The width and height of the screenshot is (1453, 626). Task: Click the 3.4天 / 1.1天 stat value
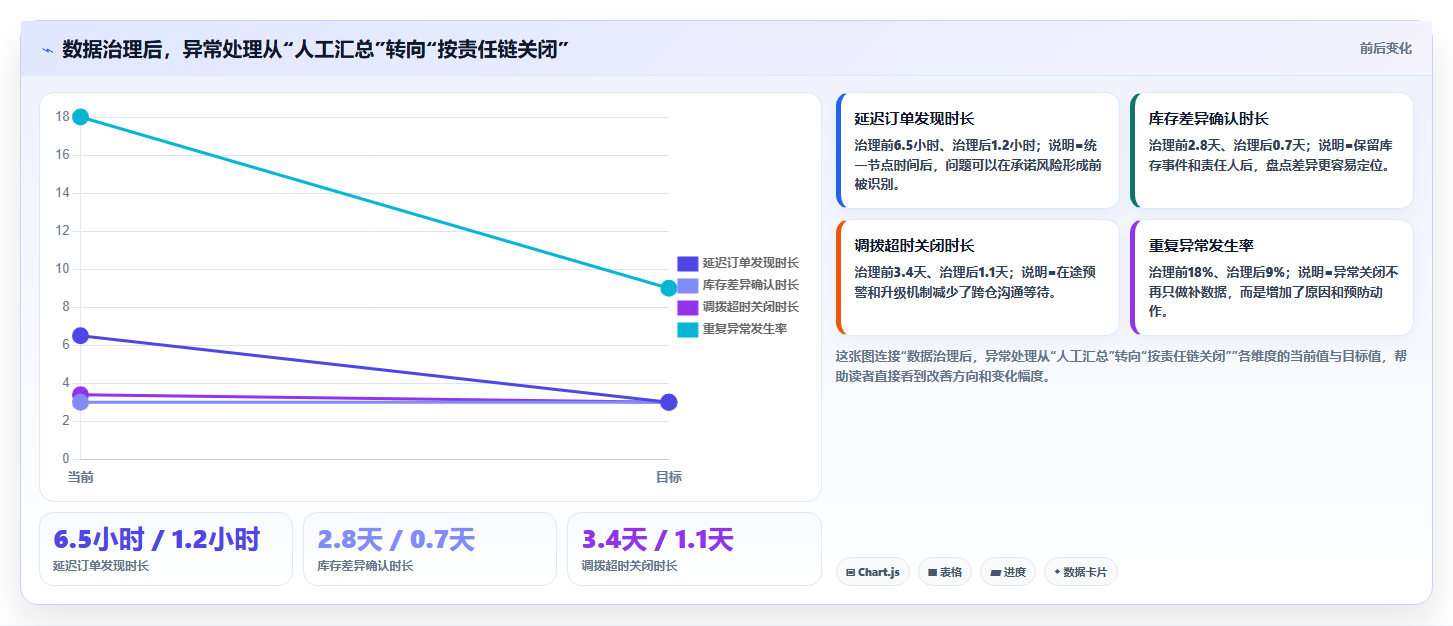tap(658, 540)
